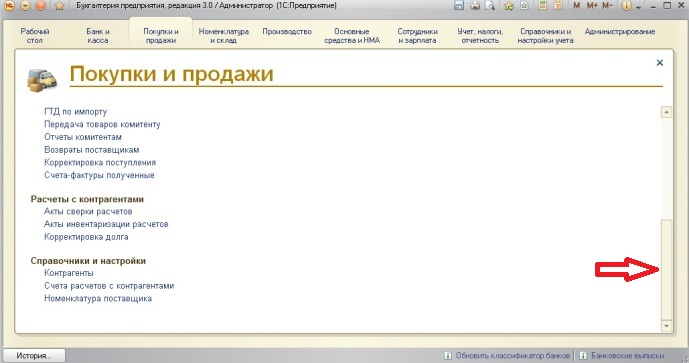
Task: Open Корректировка долга link
Action: (x=86, y=237)
